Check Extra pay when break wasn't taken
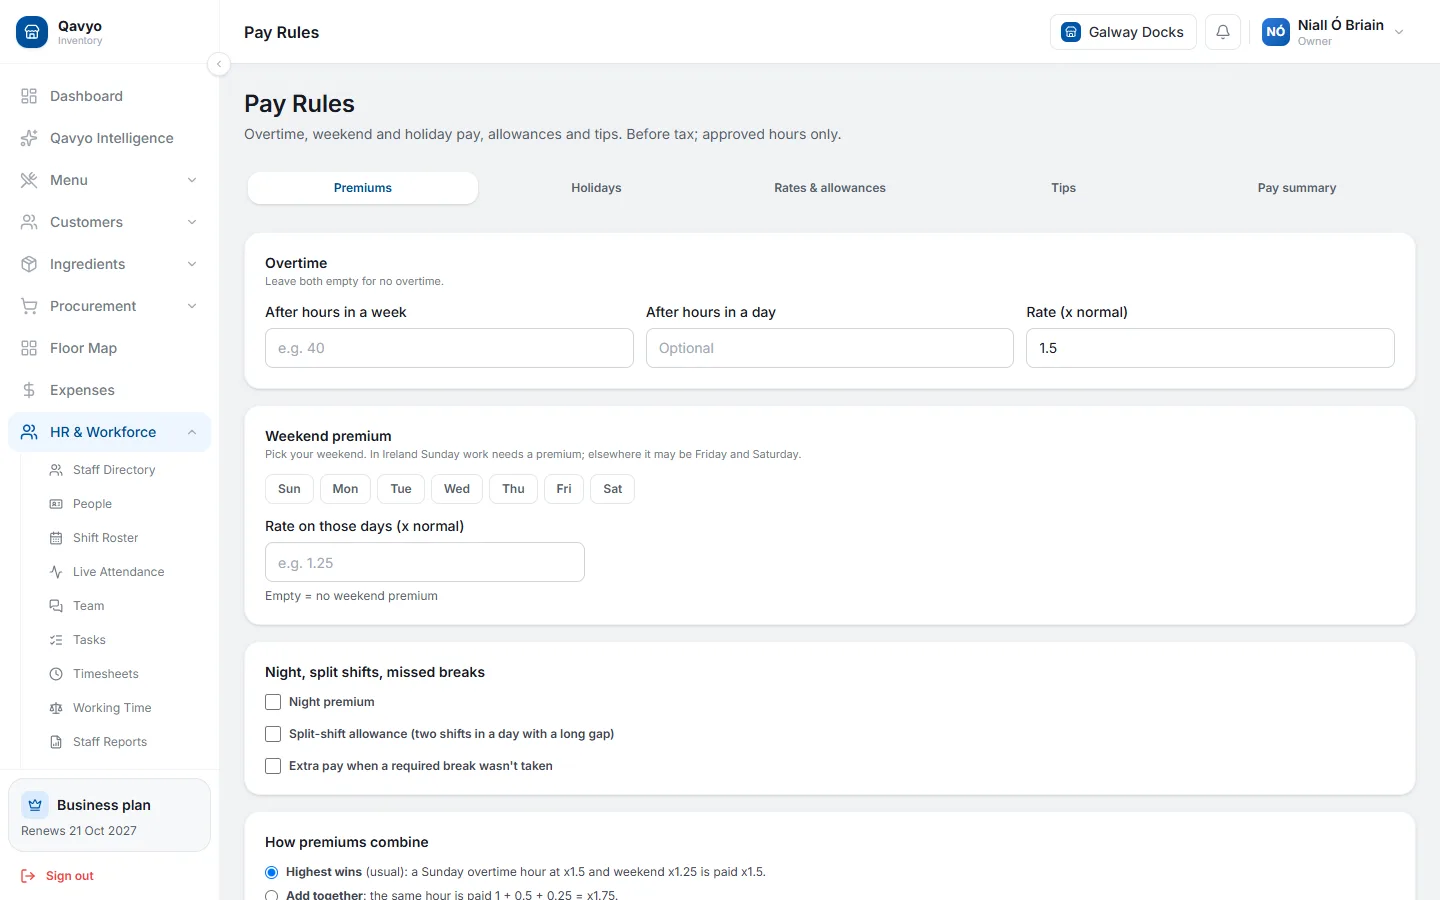 click(x=273, y=766)
